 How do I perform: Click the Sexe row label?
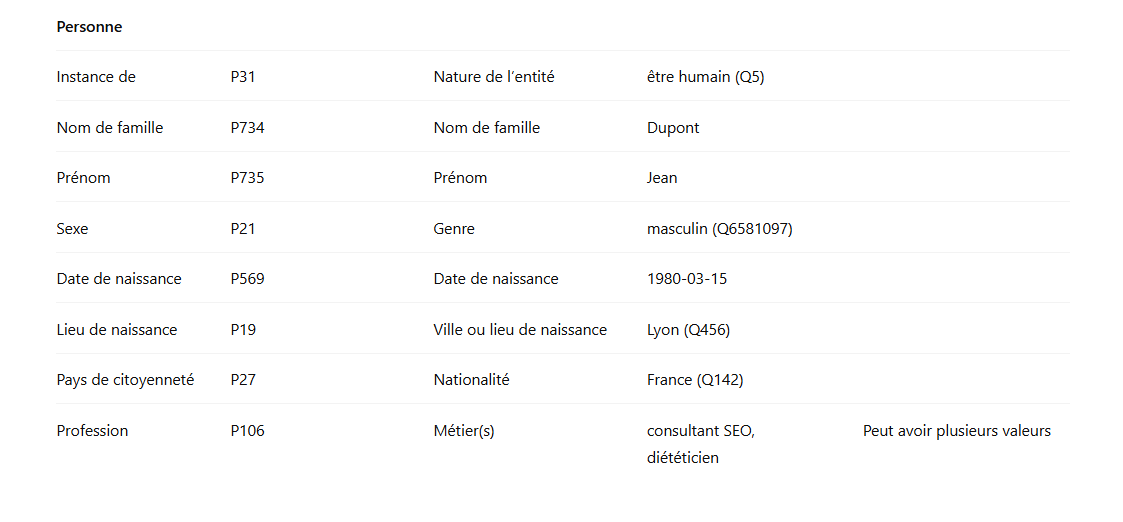pyautogui.click(x=72, y=229)
